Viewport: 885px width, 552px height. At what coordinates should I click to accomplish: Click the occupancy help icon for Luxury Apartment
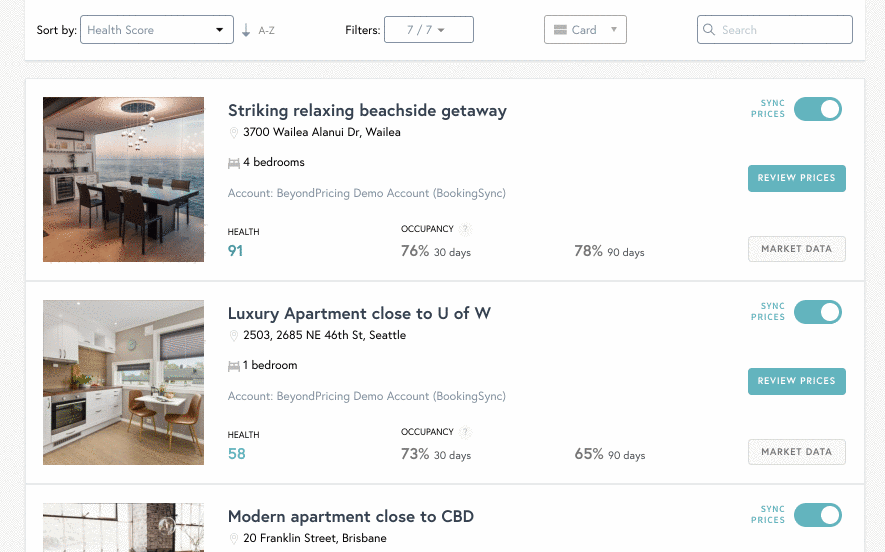pos(465,432)
